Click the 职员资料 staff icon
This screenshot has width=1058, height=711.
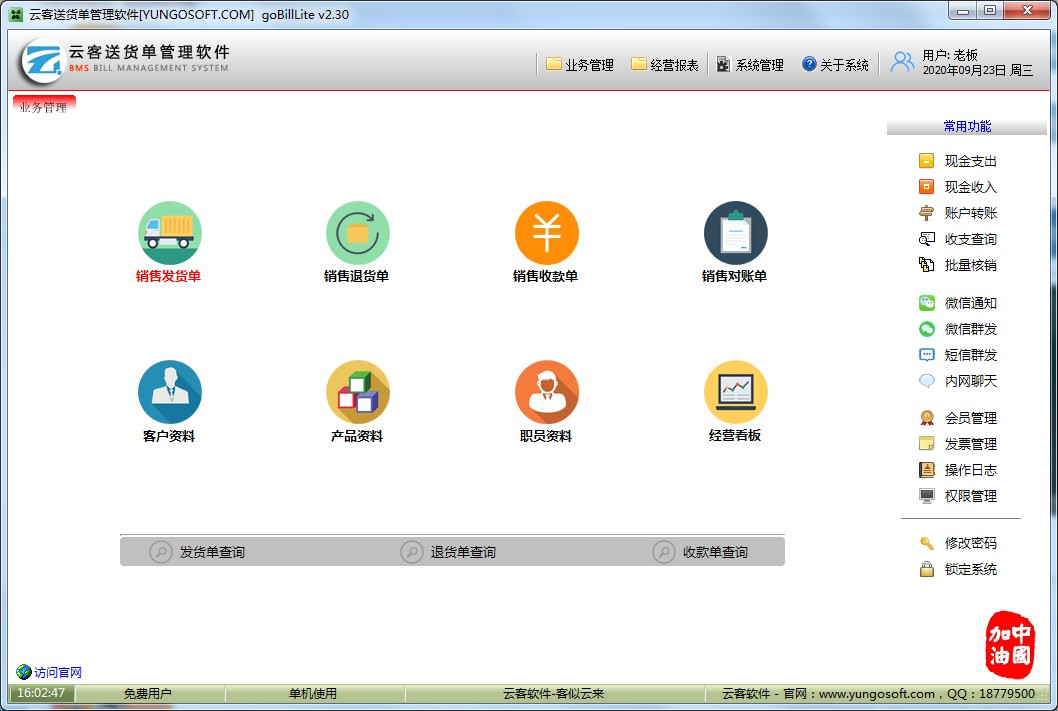[546, 392]
